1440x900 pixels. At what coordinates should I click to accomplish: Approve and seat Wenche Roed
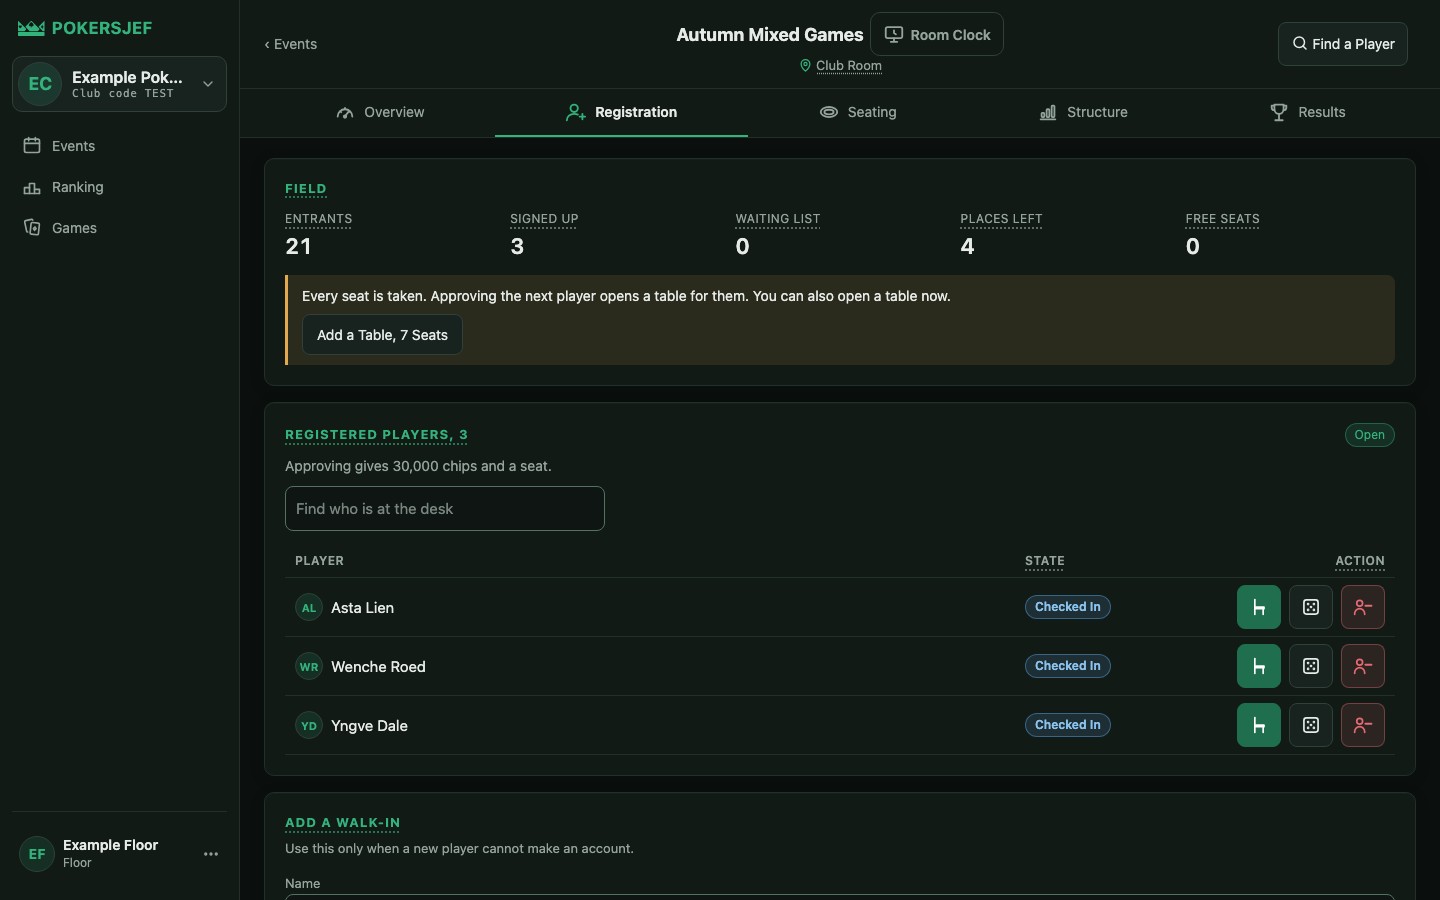(x=1258, y=666)
